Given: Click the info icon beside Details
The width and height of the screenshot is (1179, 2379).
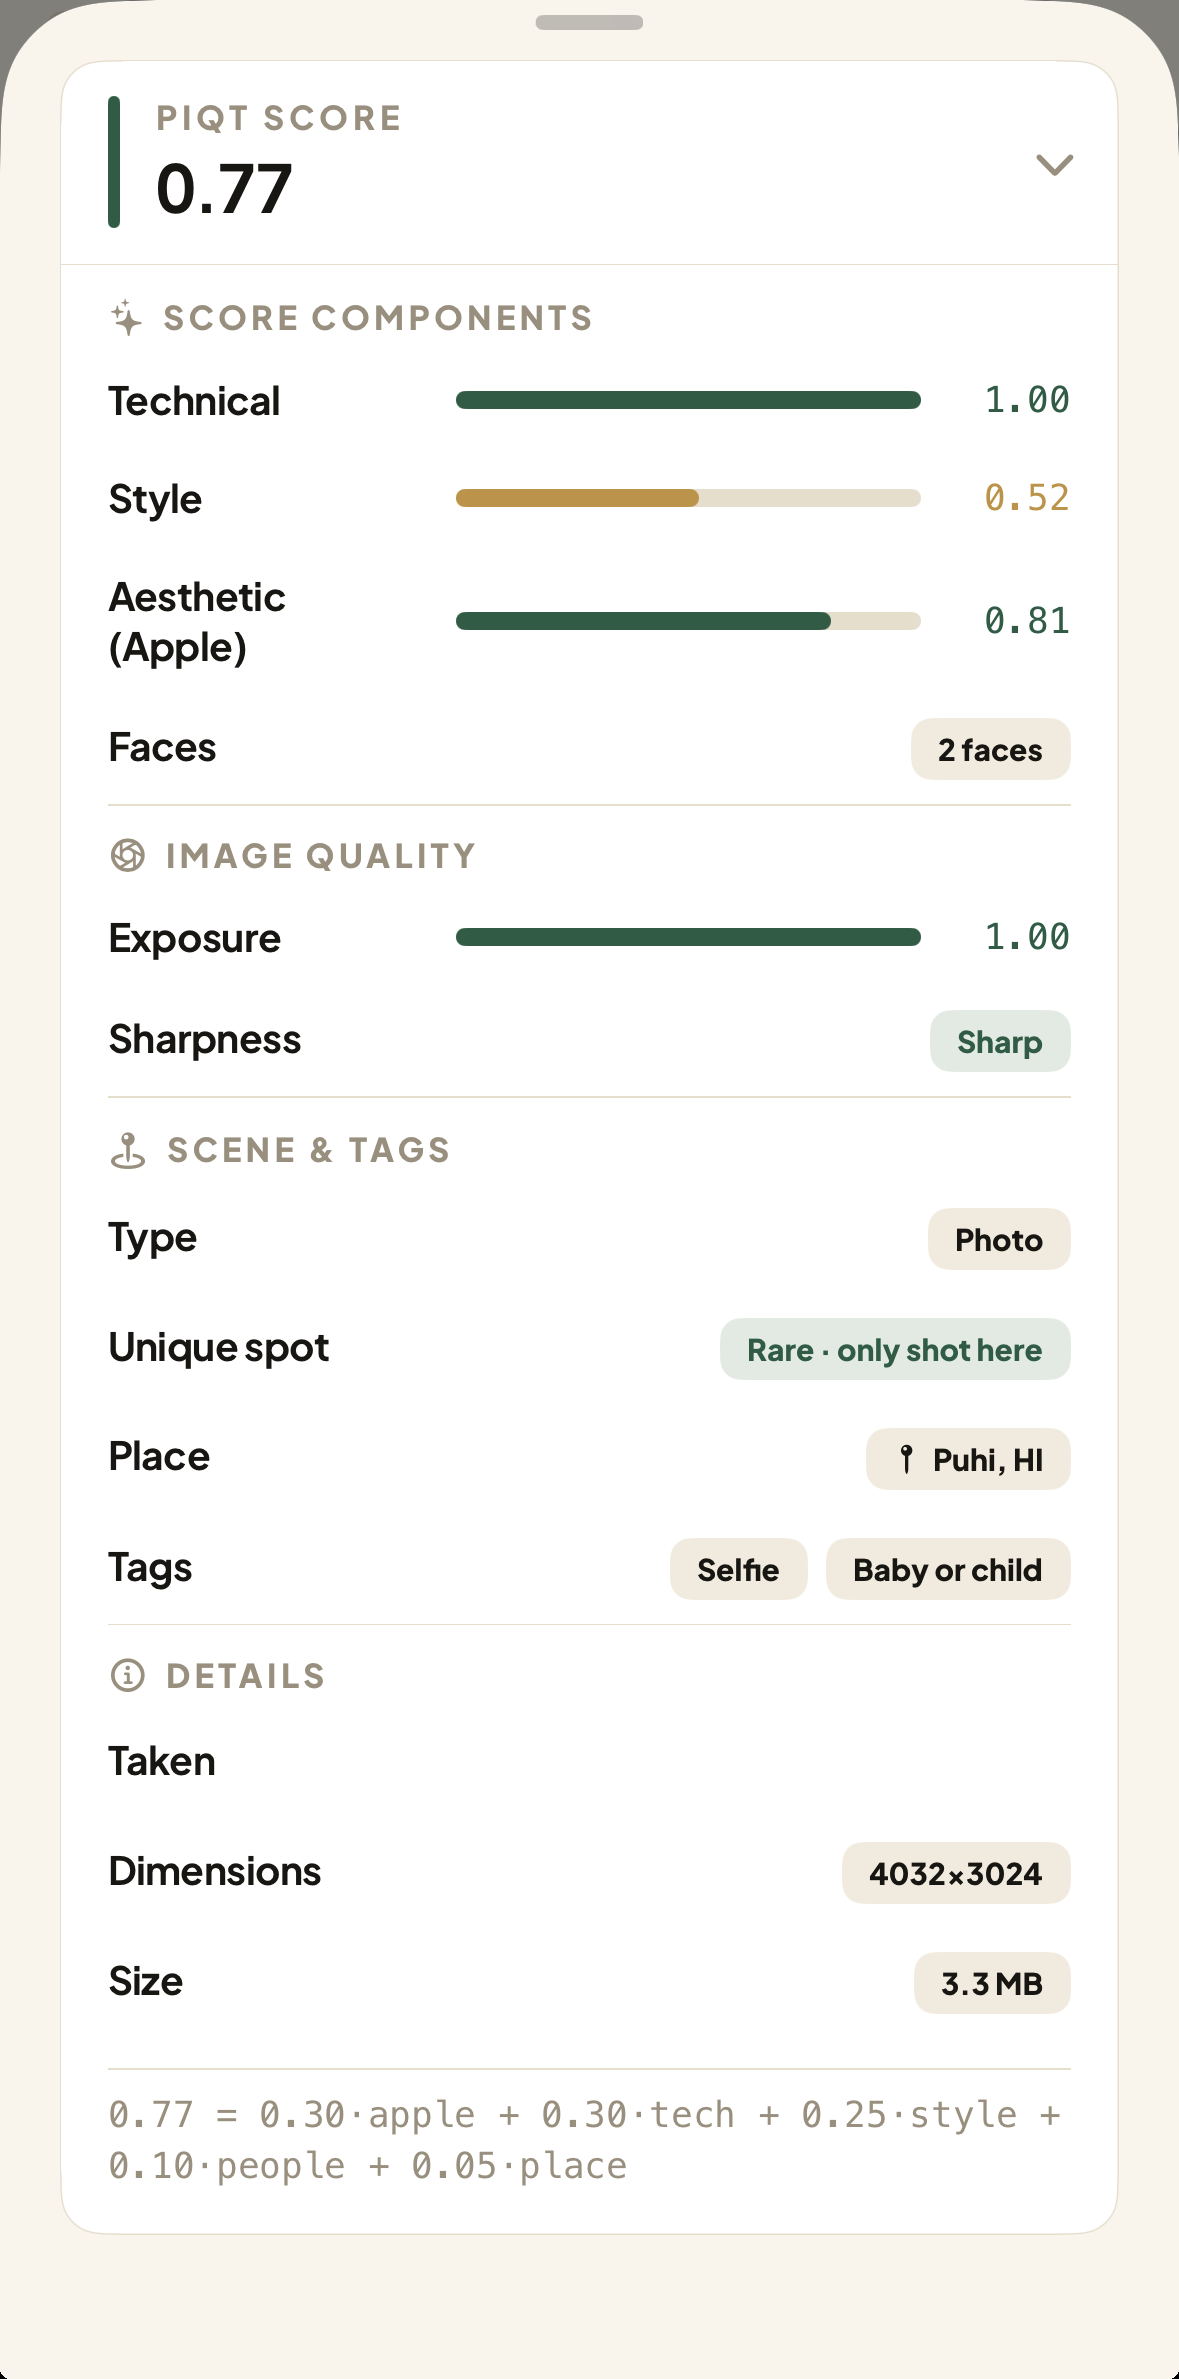Looking at the screenshot, I should (127, 1675).
